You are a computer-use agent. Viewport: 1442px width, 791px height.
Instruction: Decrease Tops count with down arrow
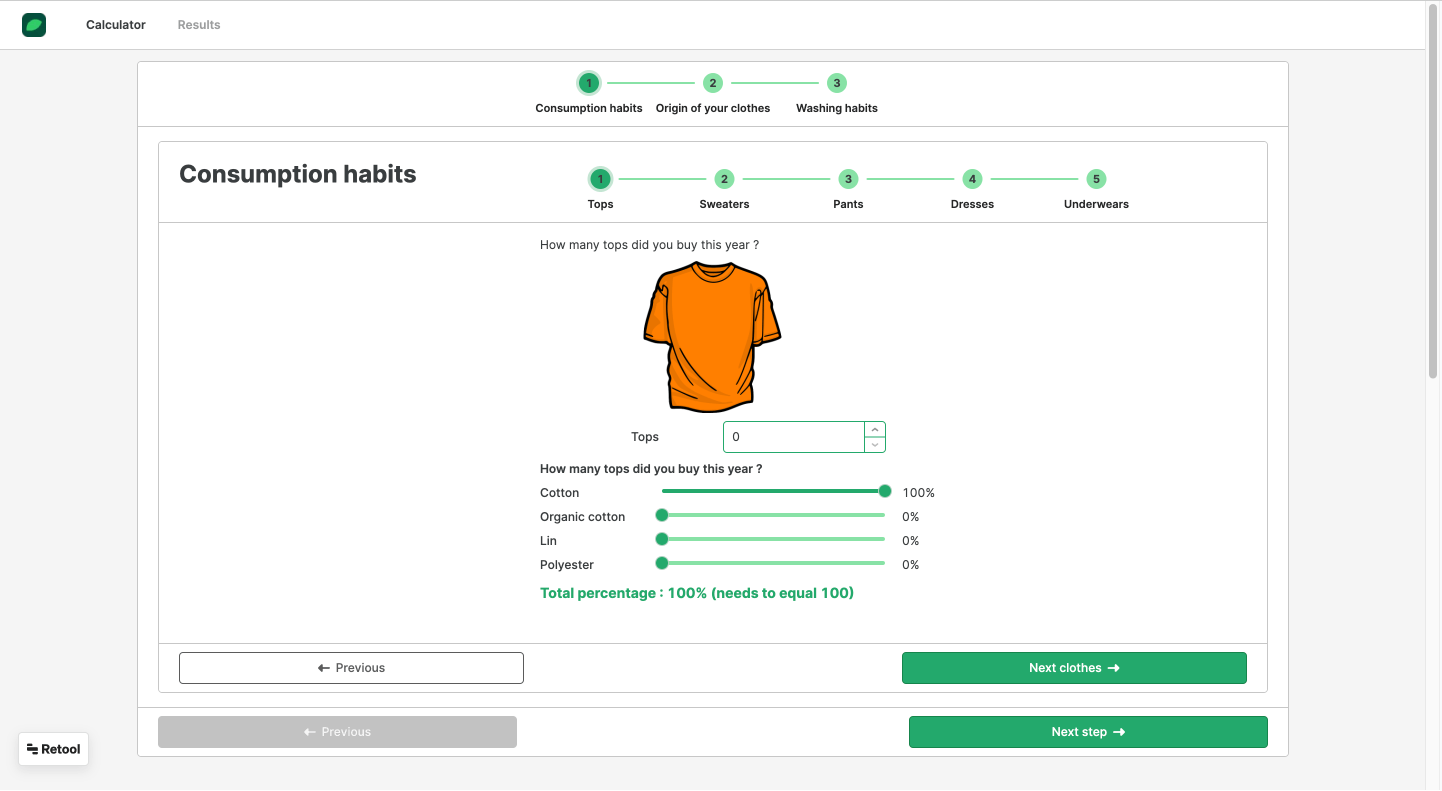875,444
